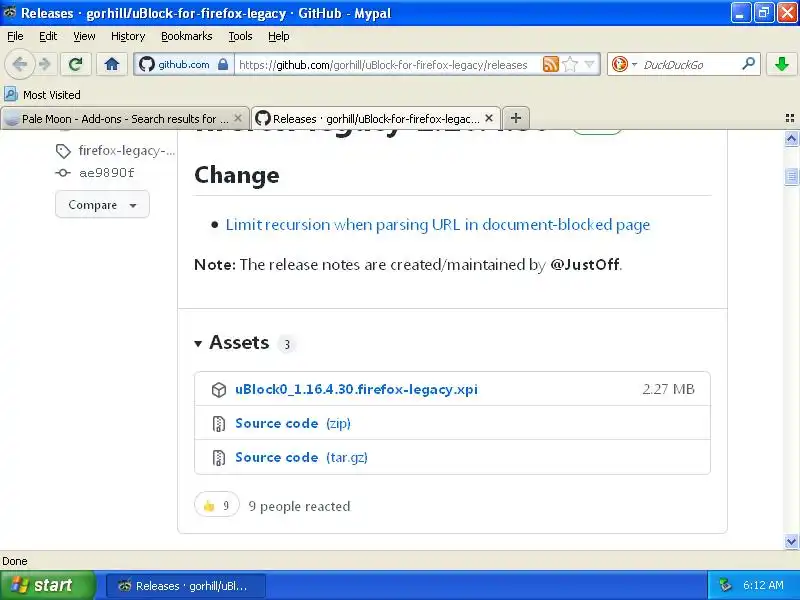Choose search engine via DuckDuckGo icon

619,64
